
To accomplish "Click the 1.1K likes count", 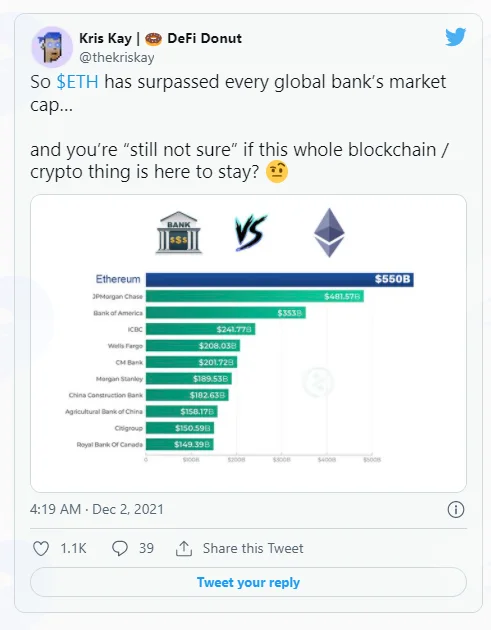I will [73, 548].
